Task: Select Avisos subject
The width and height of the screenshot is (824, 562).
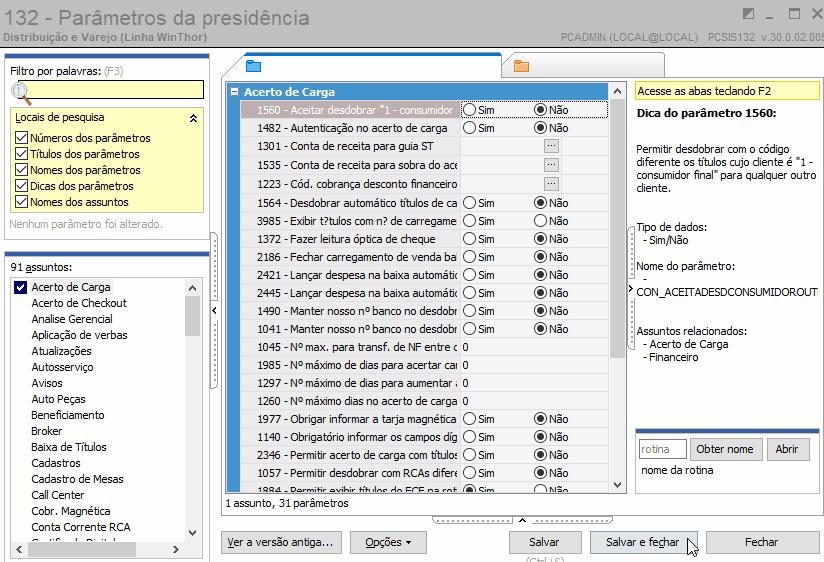Action: click(47, 383)
